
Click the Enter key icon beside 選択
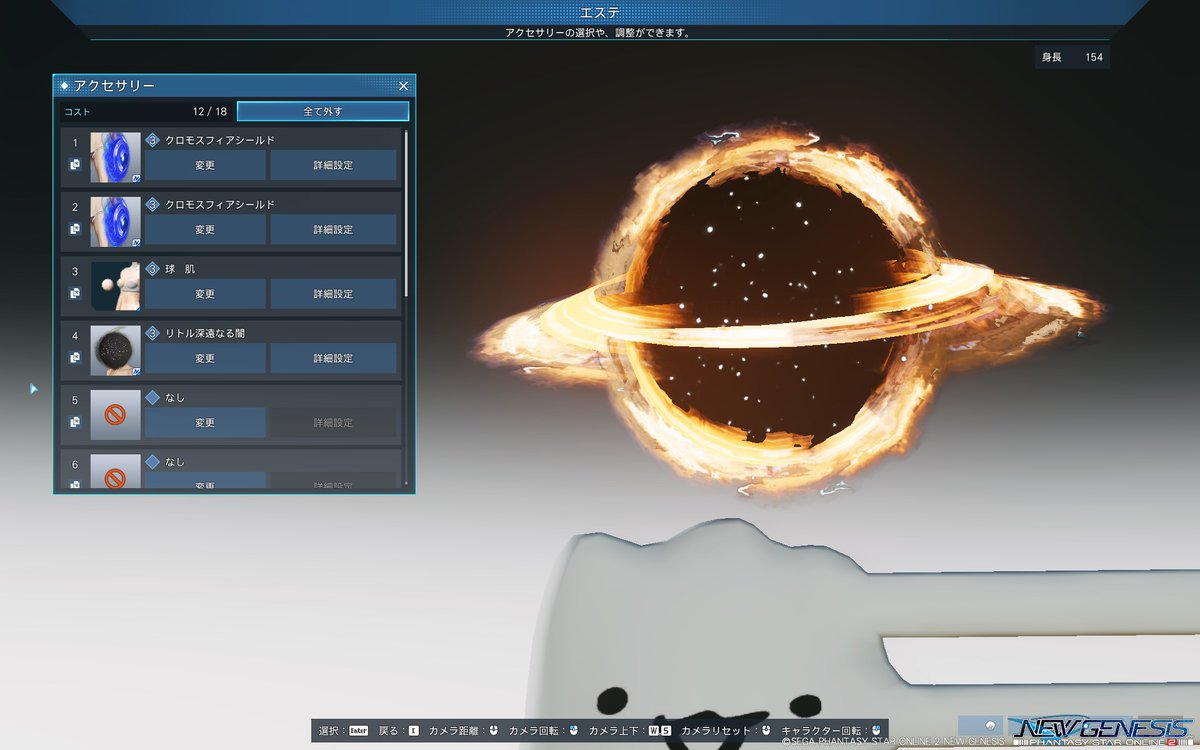click(x=359, y=731)
